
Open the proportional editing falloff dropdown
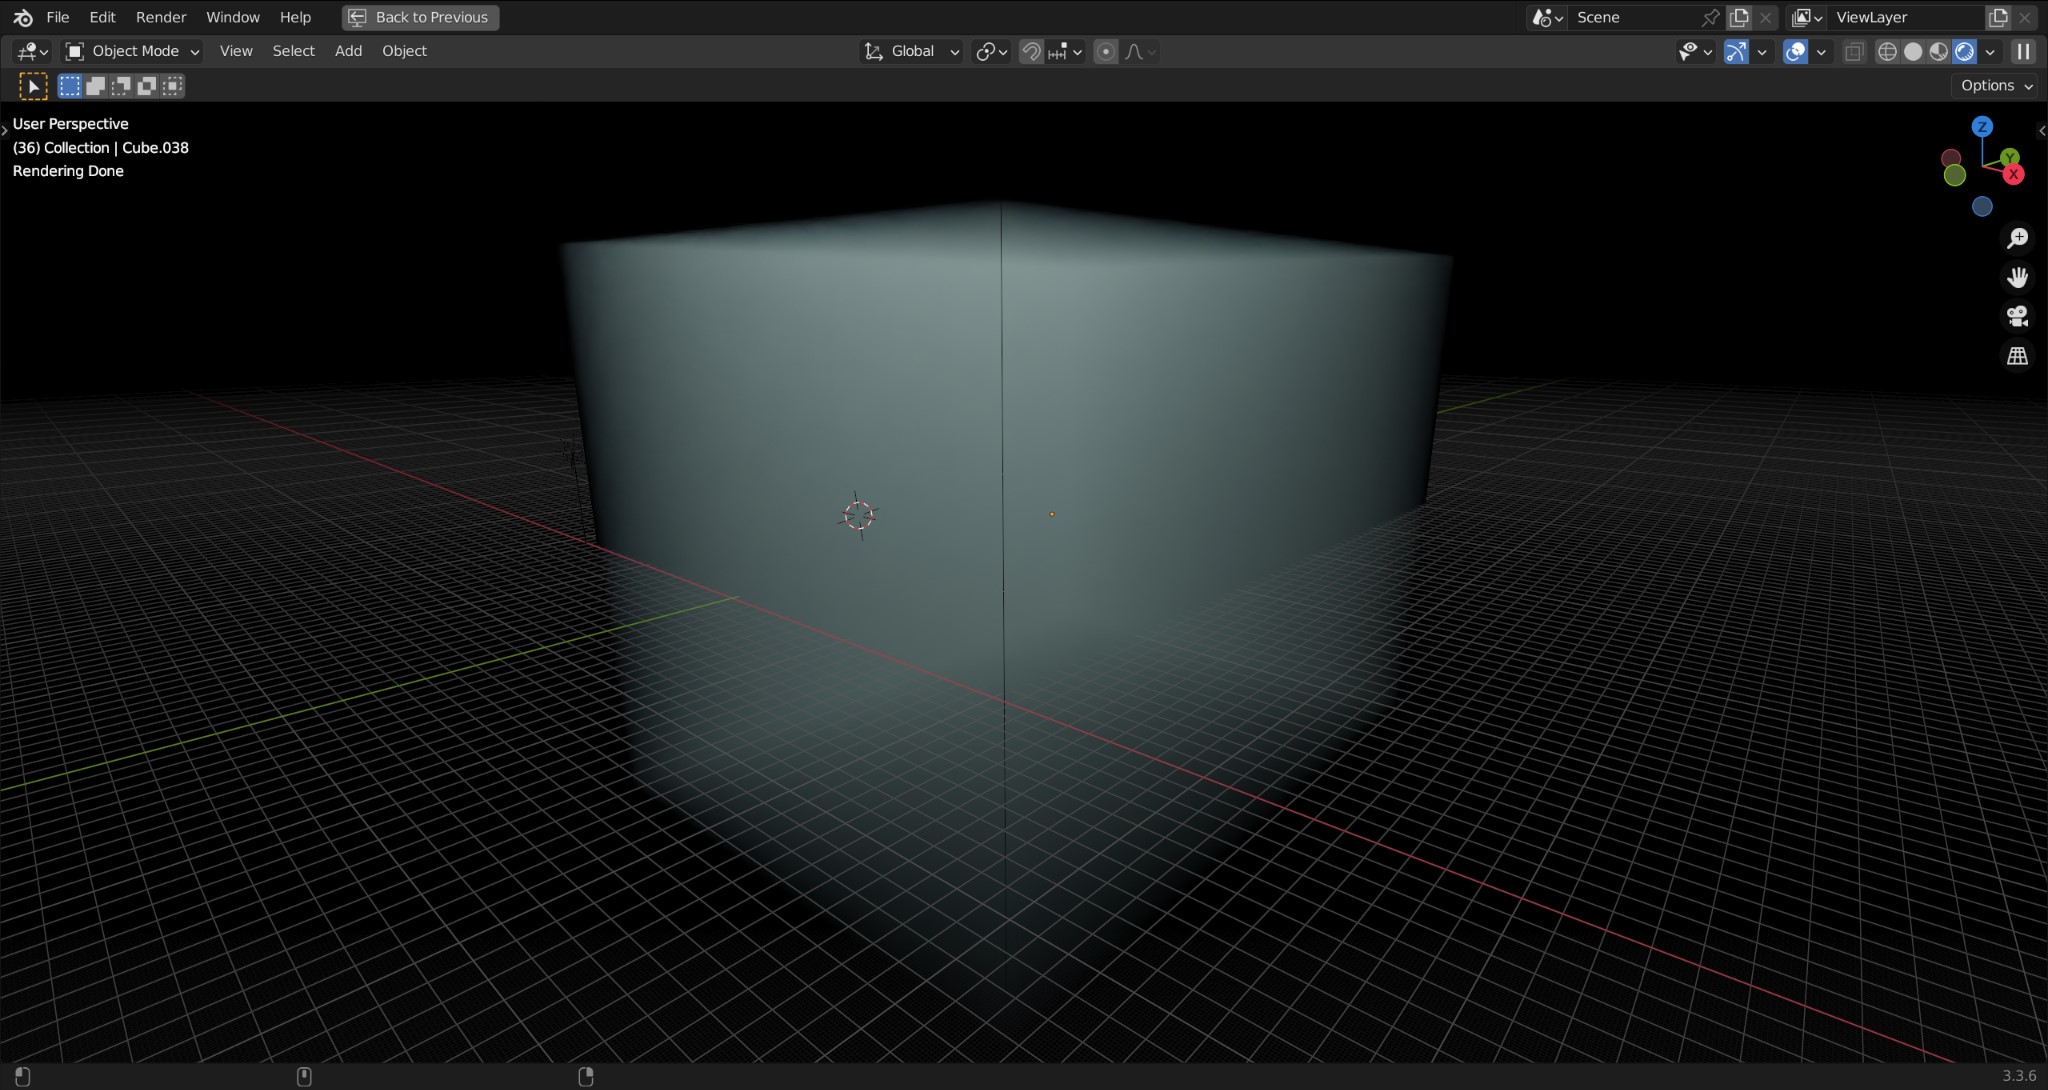point(1140,51)
